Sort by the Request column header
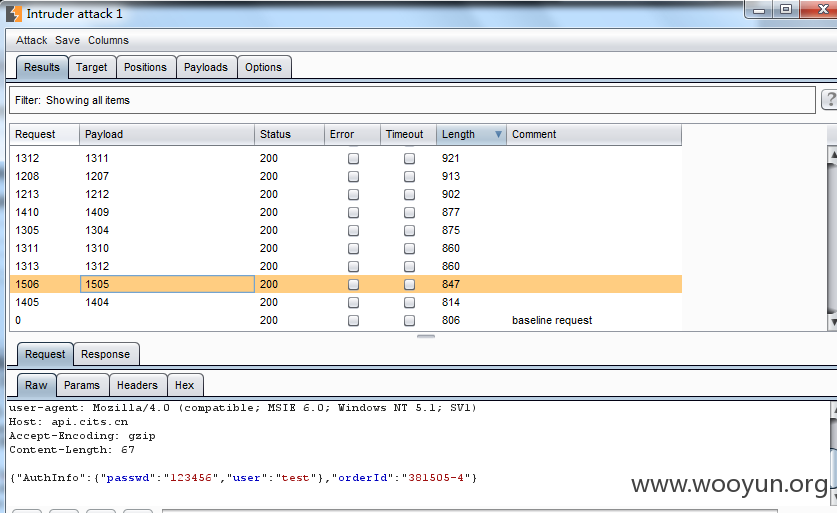Image resolution: width=837 pixels, height=513 pixels. 44,135
